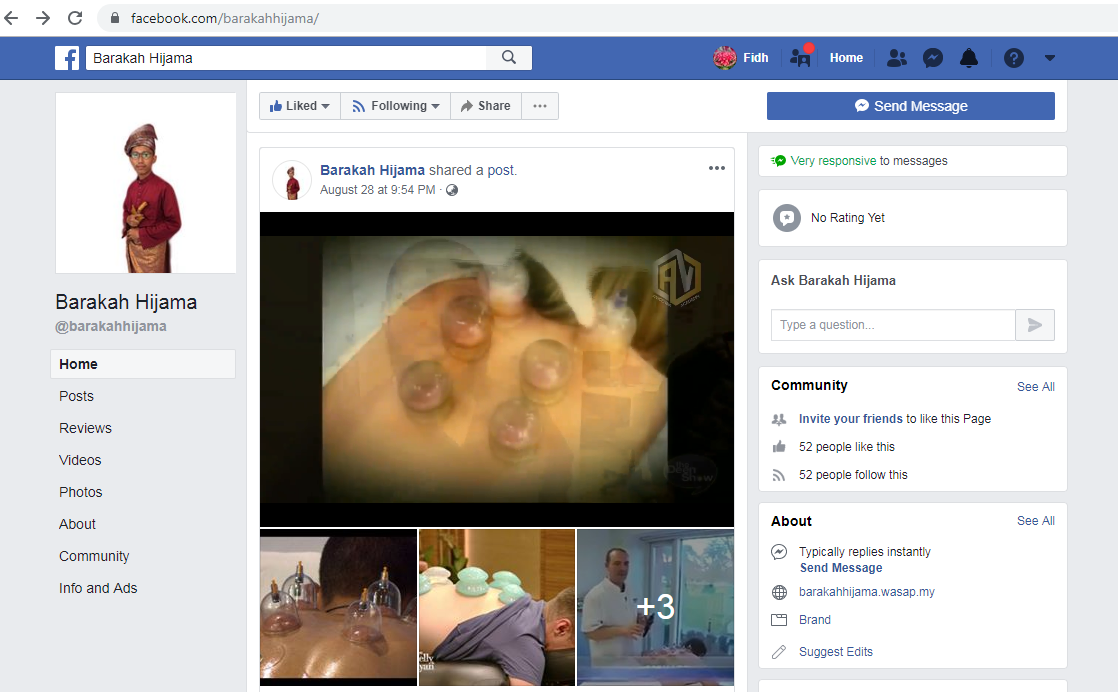Open Reviews in page sidebar
Image resolution: width=1118 pixels, height=692 pixels.
coord(86,428)
